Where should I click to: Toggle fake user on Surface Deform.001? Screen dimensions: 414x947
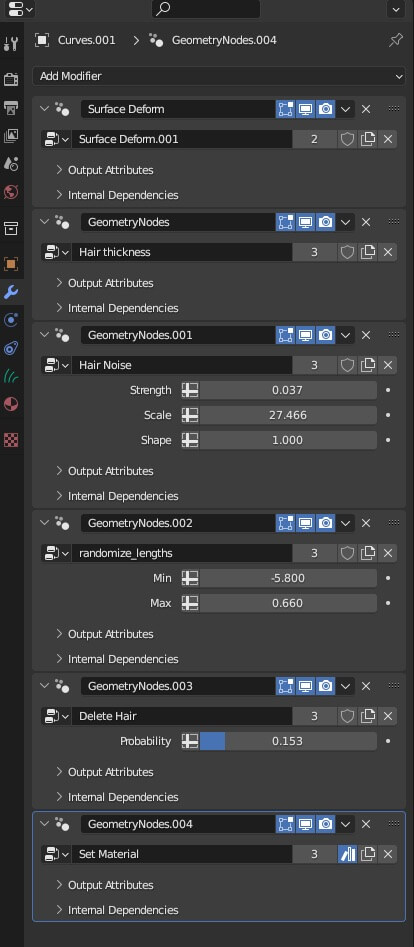(347, 139)
